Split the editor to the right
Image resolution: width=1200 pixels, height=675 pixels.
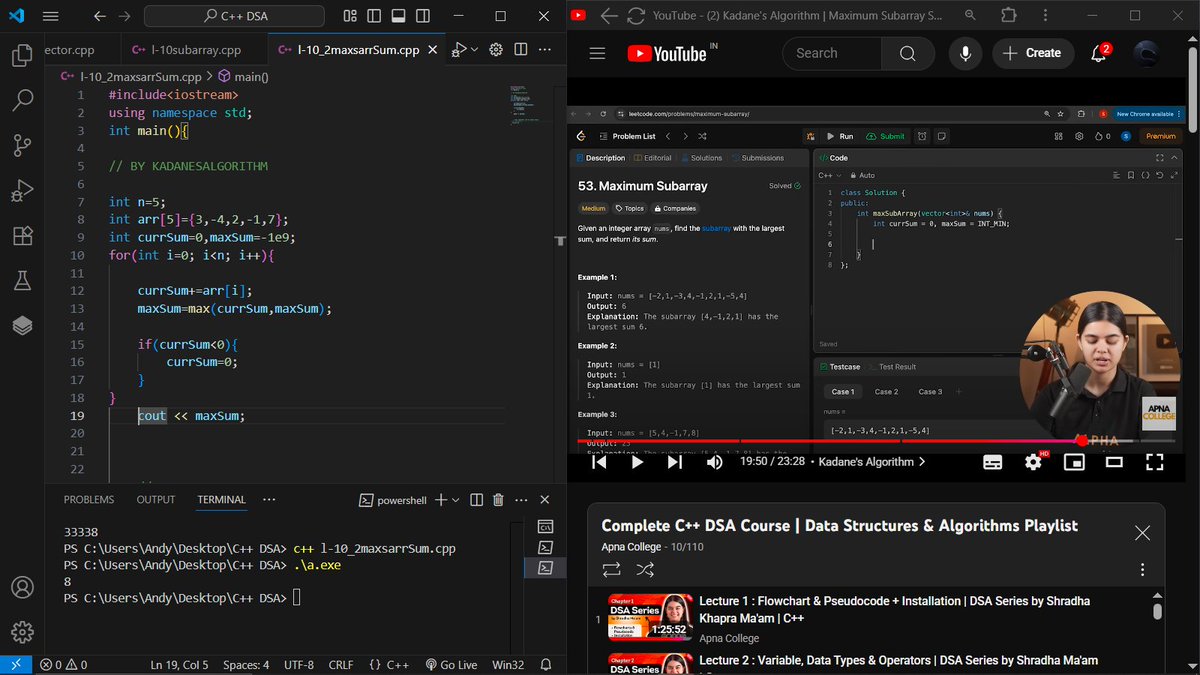tap(521, 50)
